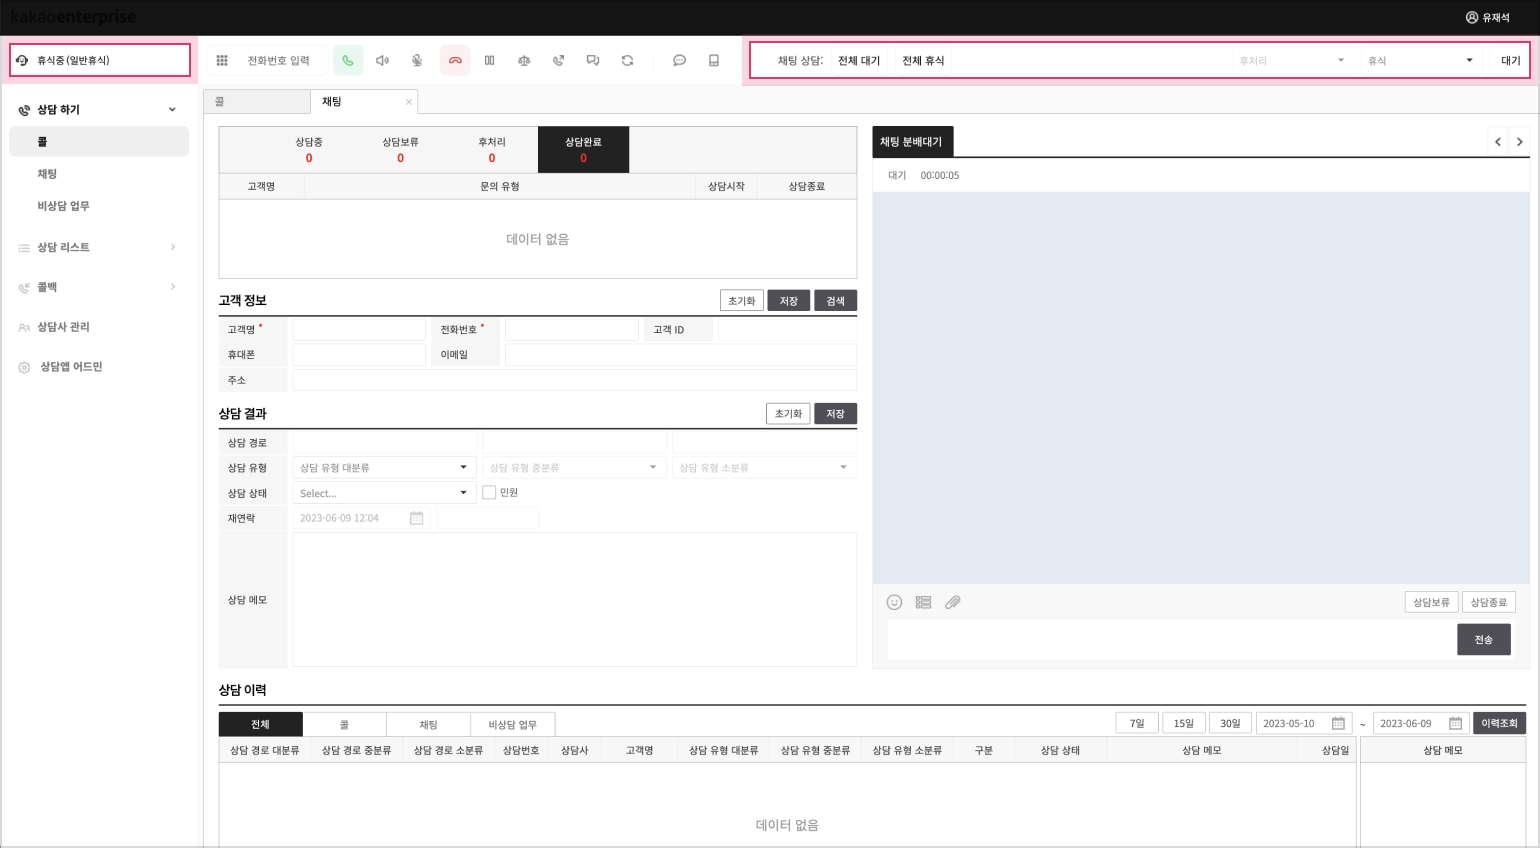Open the dial pad grid icon
Viewport: 1540px width, 848px height.
coord(222,61)
